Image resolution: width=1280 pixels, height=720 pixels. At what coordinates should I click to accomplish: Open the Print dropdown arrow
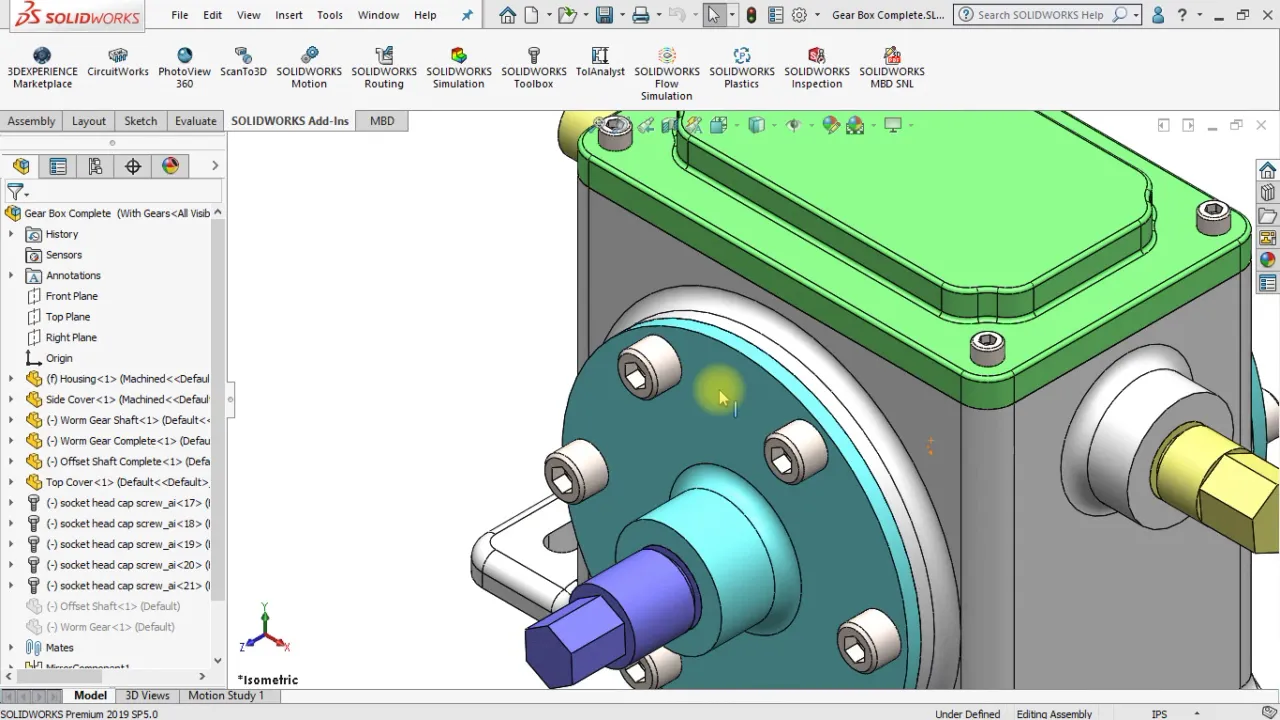(x=658, y=15)
